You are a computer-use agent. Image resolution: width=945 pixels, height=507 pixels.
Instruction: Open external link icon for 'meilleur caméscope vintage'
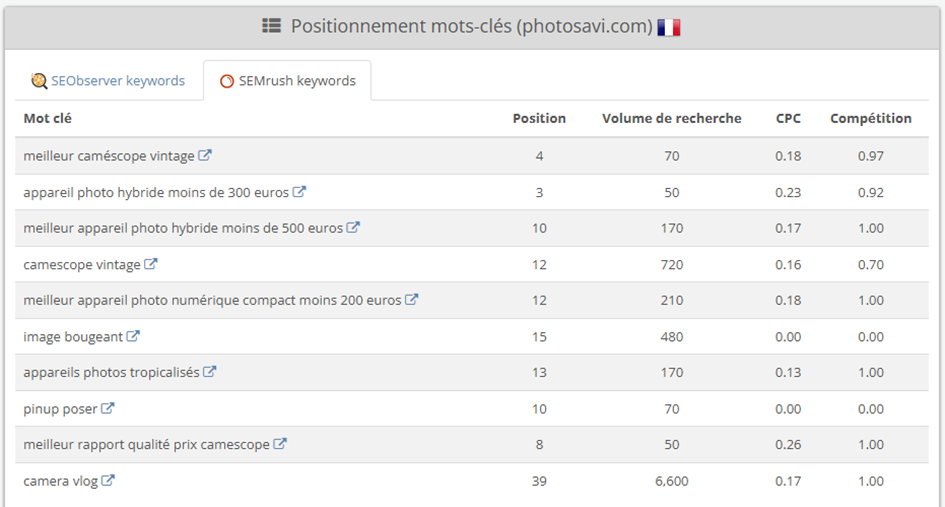(205, 155)
